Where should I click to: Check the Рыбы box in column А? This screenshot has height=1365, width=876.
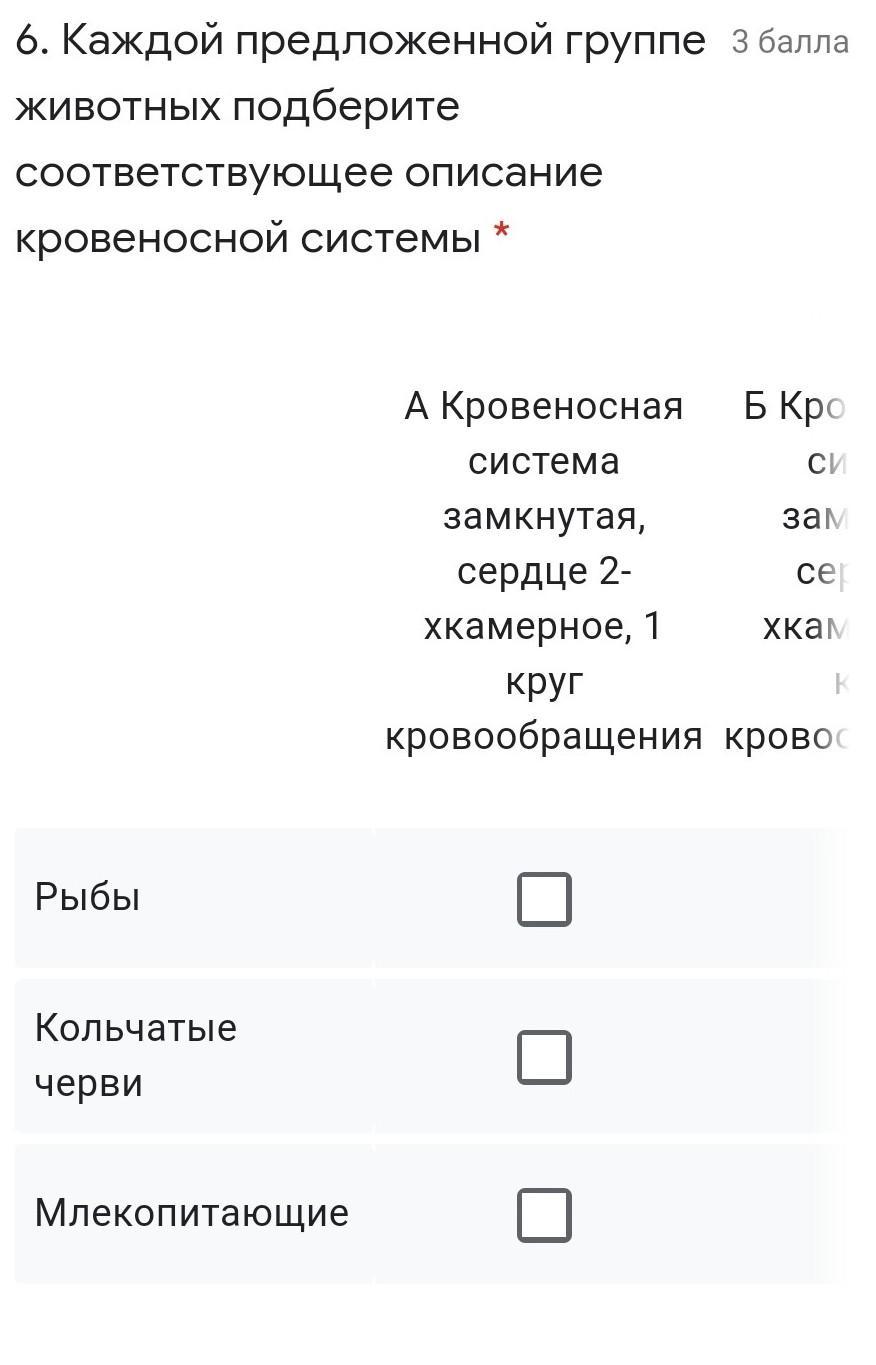tap(544, 899)
